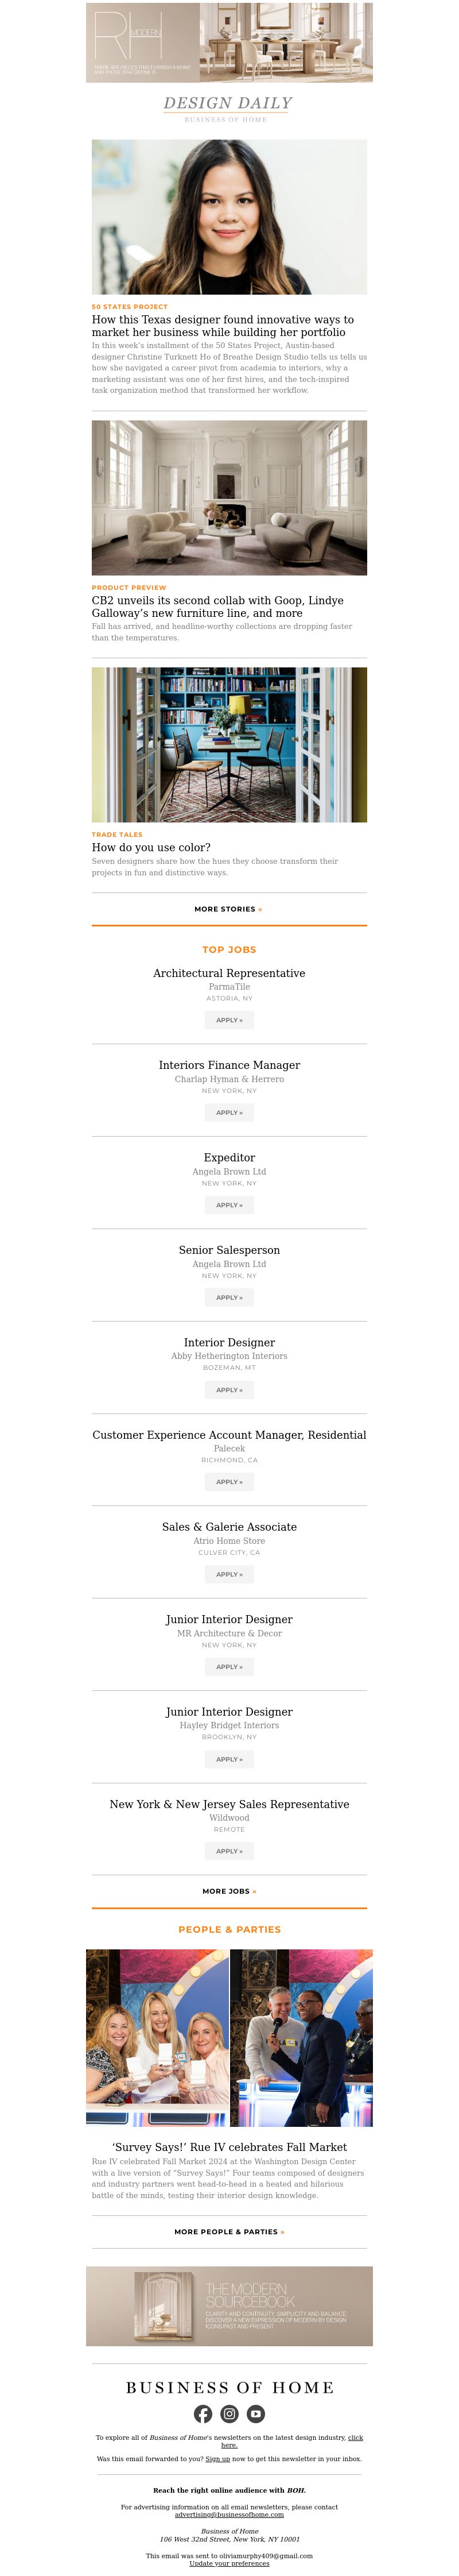Open the More Jobs link

coord(229,1891)
